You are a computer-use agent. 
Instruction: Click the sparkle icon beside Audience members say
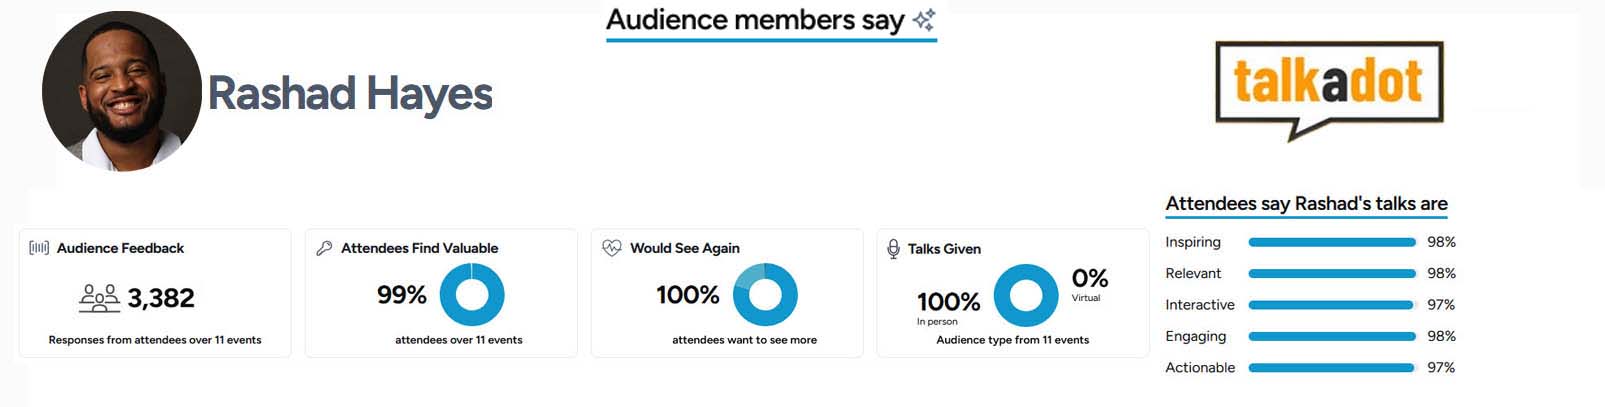tap(924, 20)
